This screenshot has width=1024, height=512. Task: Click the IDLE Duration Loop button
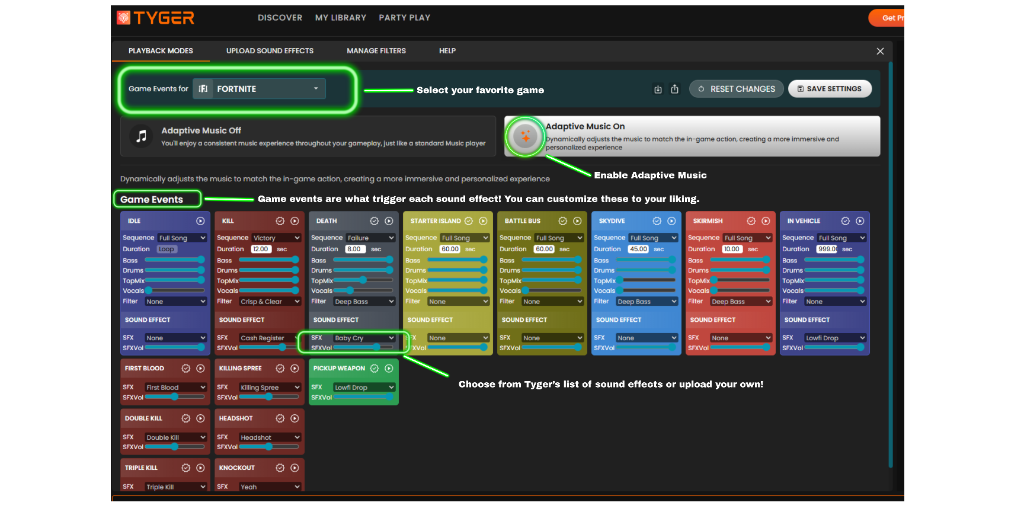tap(167, 249)
